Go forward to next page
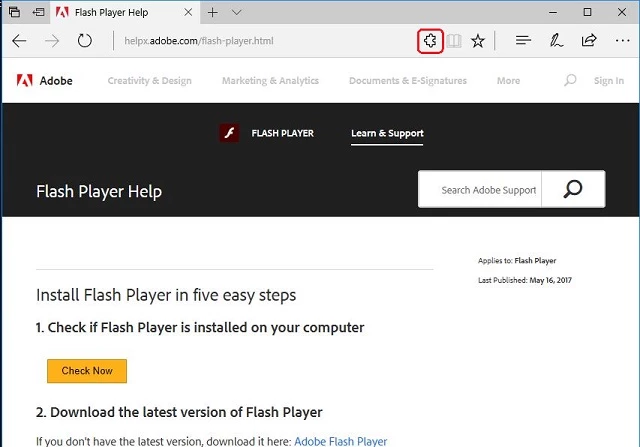The width and height of the screenshot is (640, 447). 52,41
